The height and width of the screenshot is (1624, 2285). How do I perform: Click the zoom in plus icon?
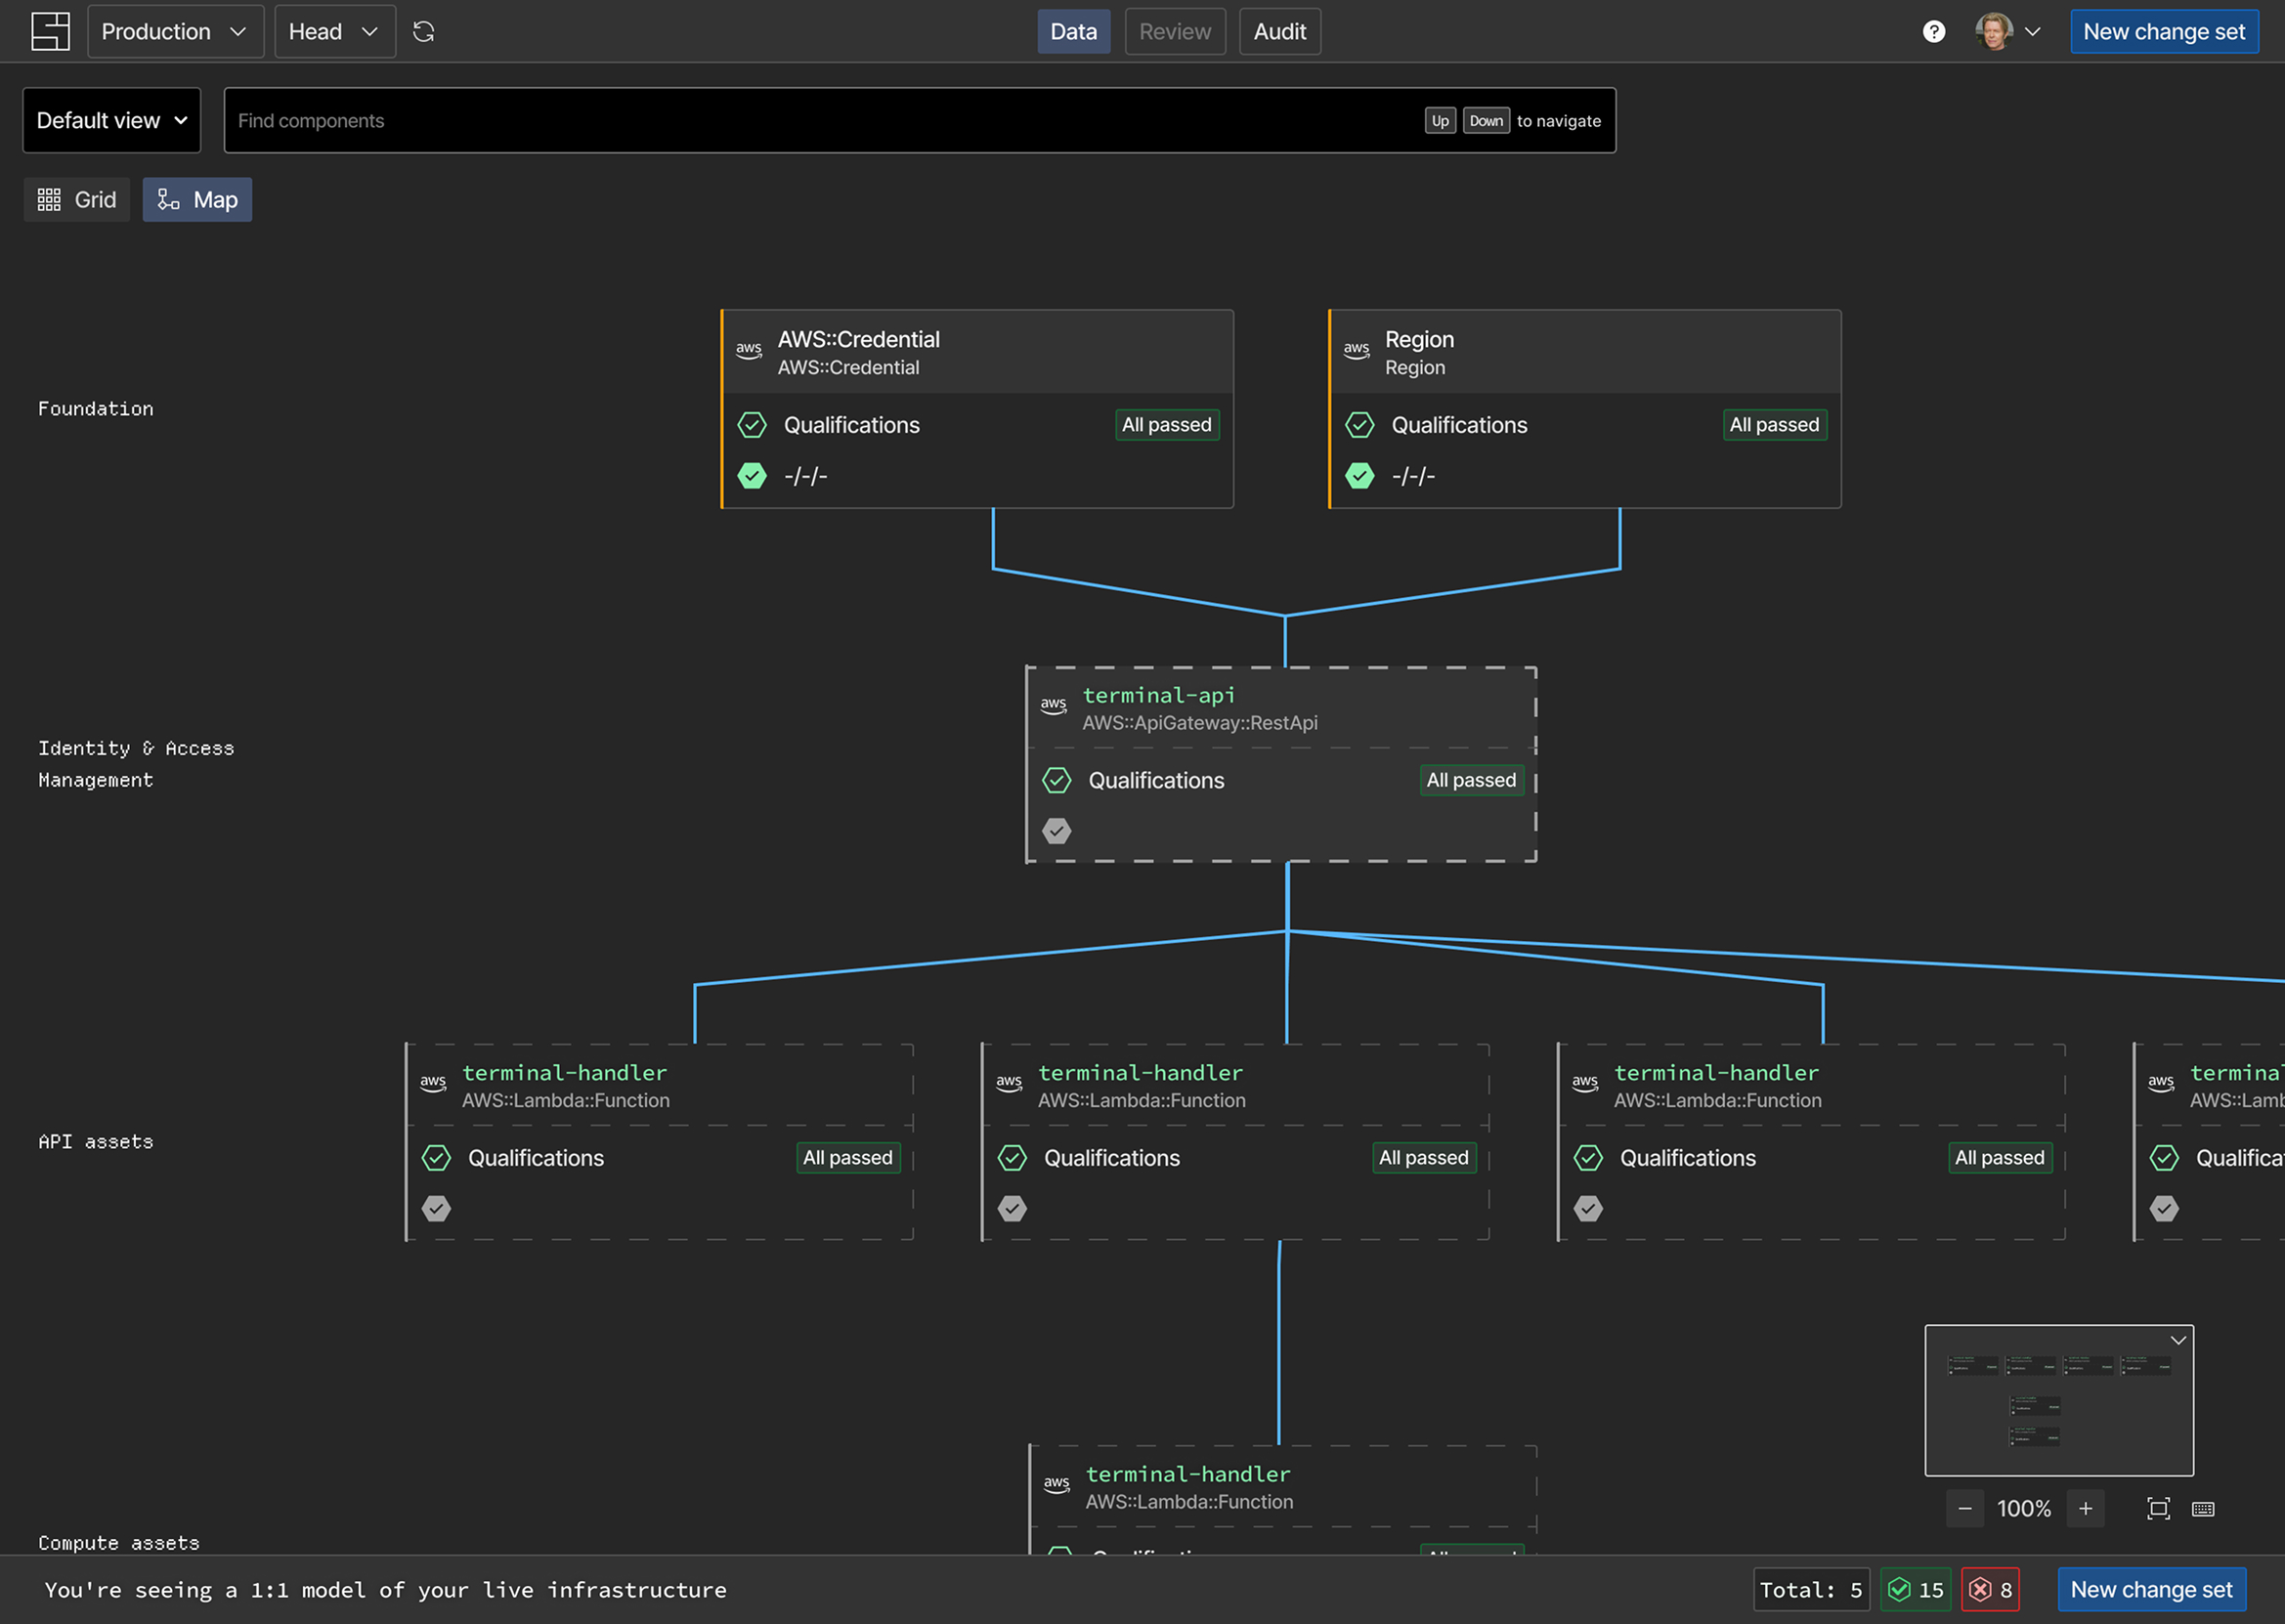pos(2086,1509)
